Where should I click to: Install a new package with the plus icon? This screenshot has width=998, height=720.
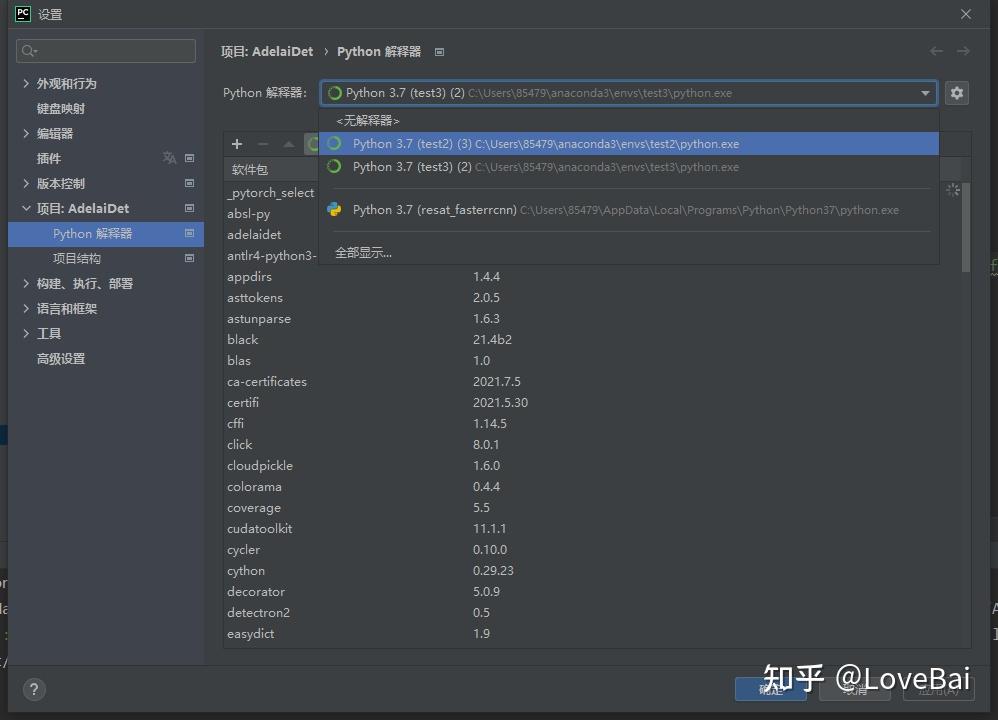236,144
